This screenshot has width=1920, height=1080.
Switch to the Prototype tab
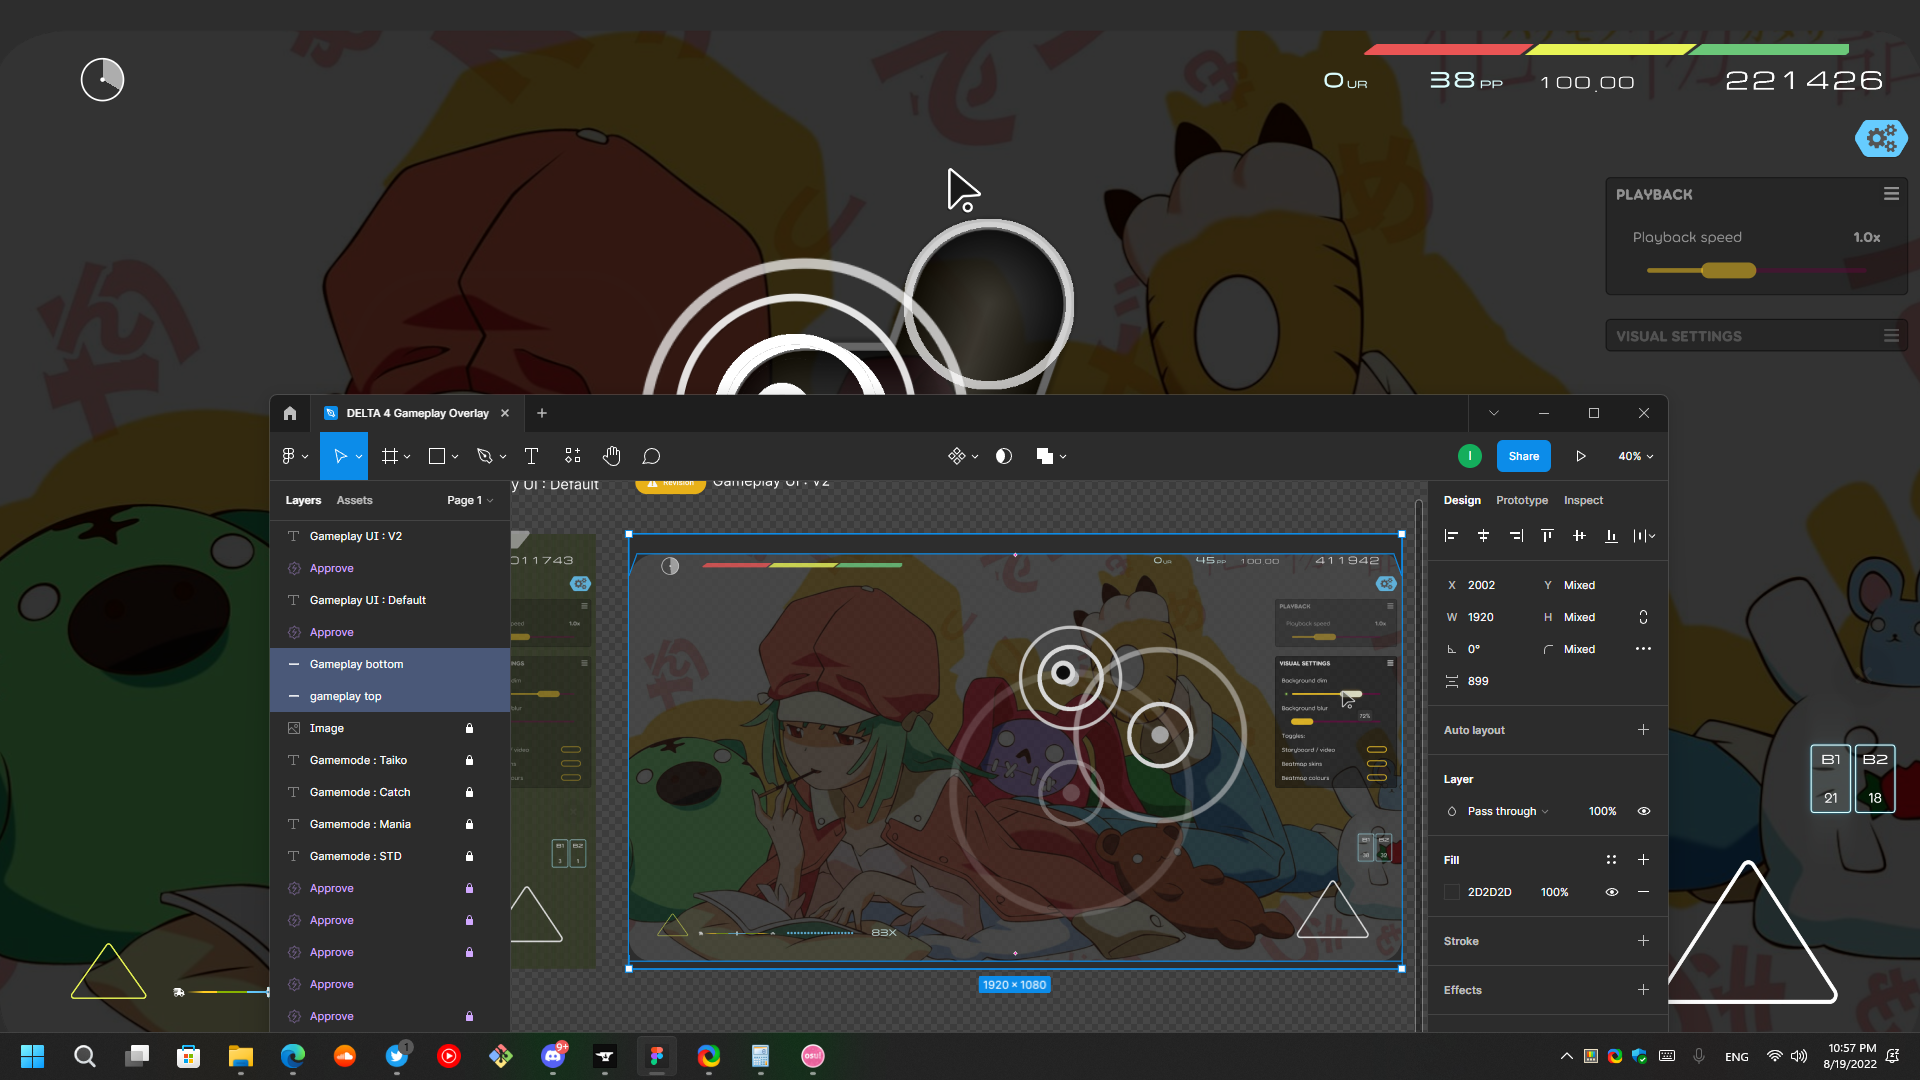[x=1521, y=500]
